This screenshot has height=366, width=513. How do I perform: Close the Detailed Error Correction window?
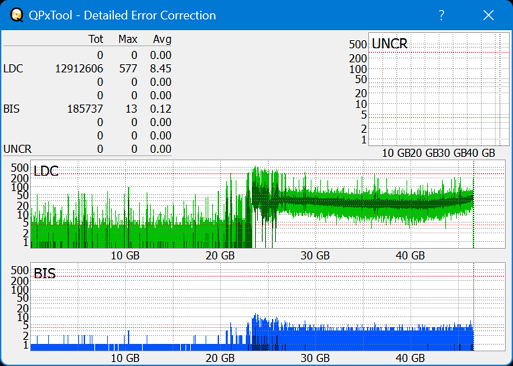[x=489, y=15]
